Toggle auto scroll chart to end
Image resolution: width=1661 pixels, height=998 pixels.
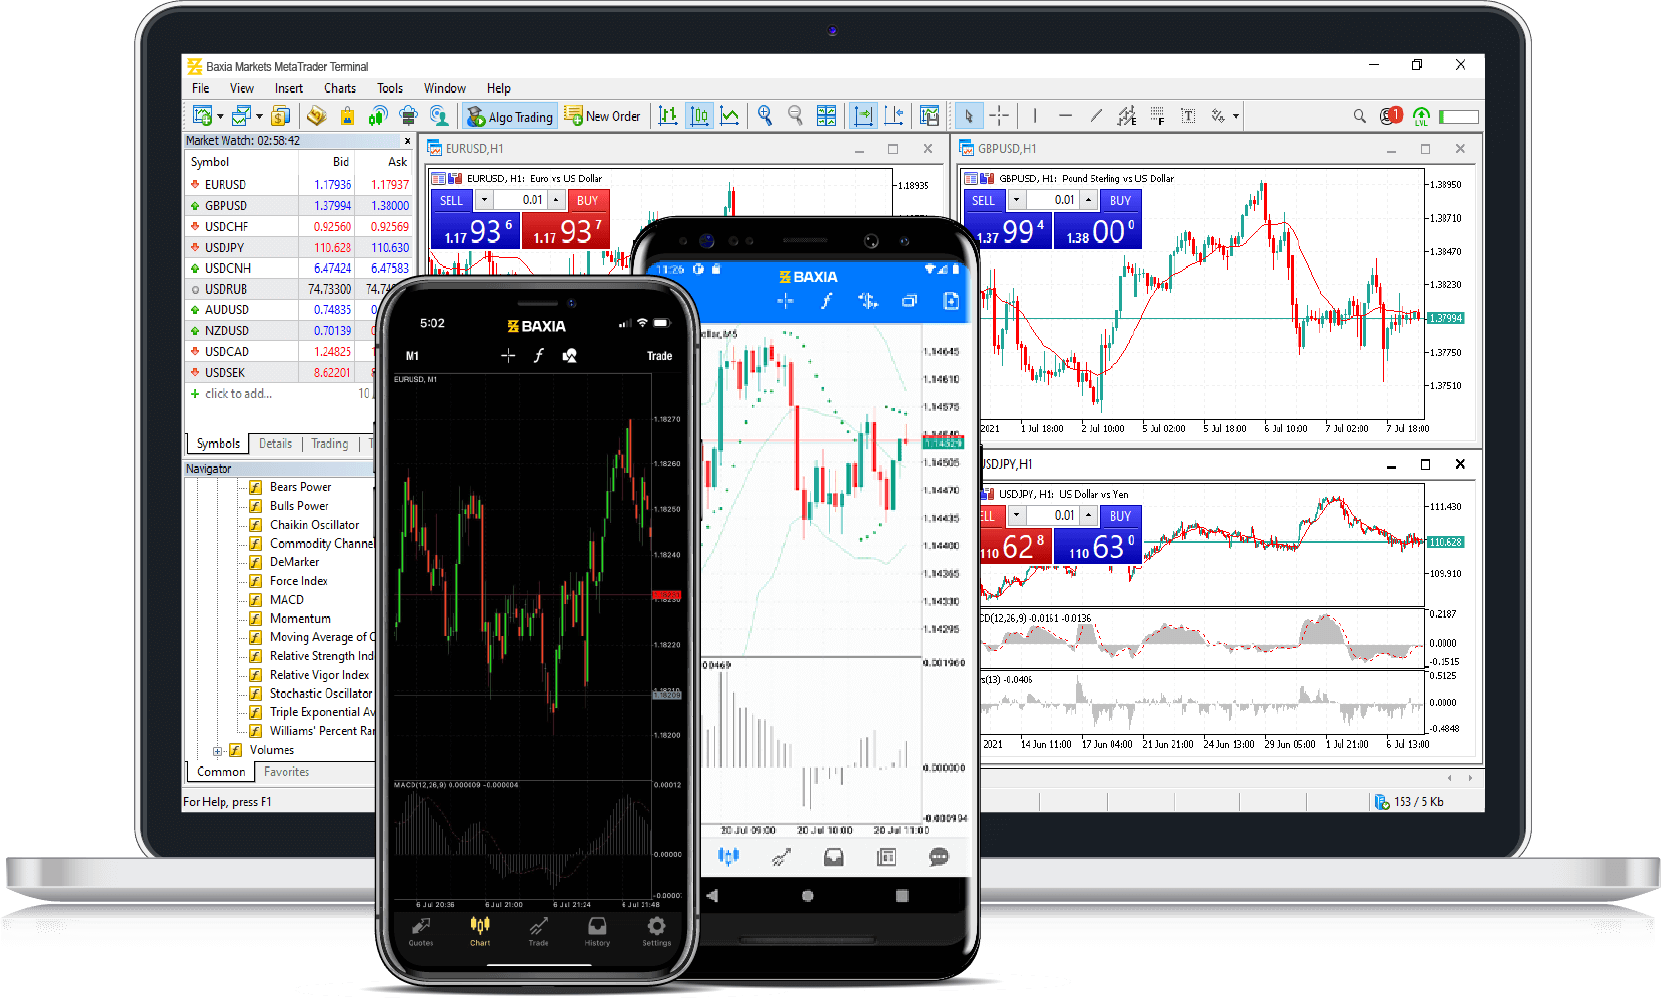coord(862,116)
